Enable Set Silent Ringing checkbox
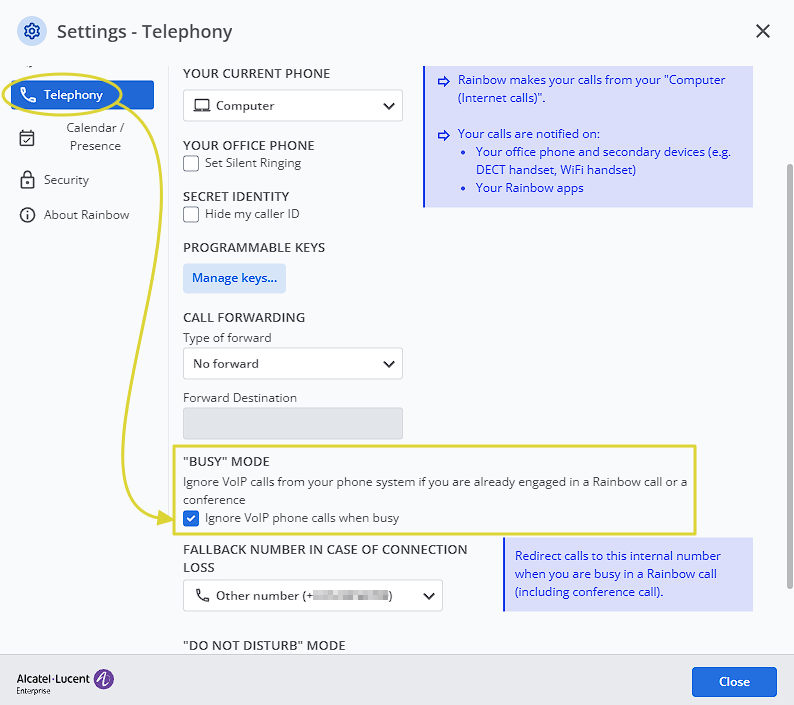This screenshot has width=794, height=705. 191,163
